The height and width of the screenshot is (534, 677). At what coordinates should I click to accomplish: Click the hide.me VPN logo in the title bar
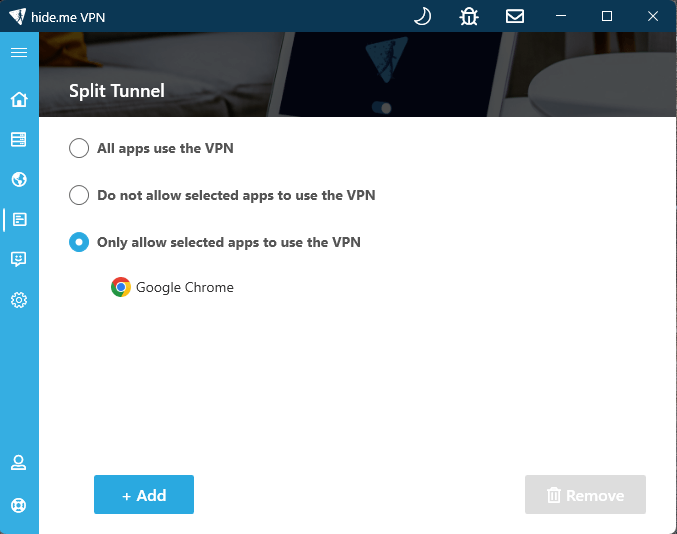pos(18,16)
